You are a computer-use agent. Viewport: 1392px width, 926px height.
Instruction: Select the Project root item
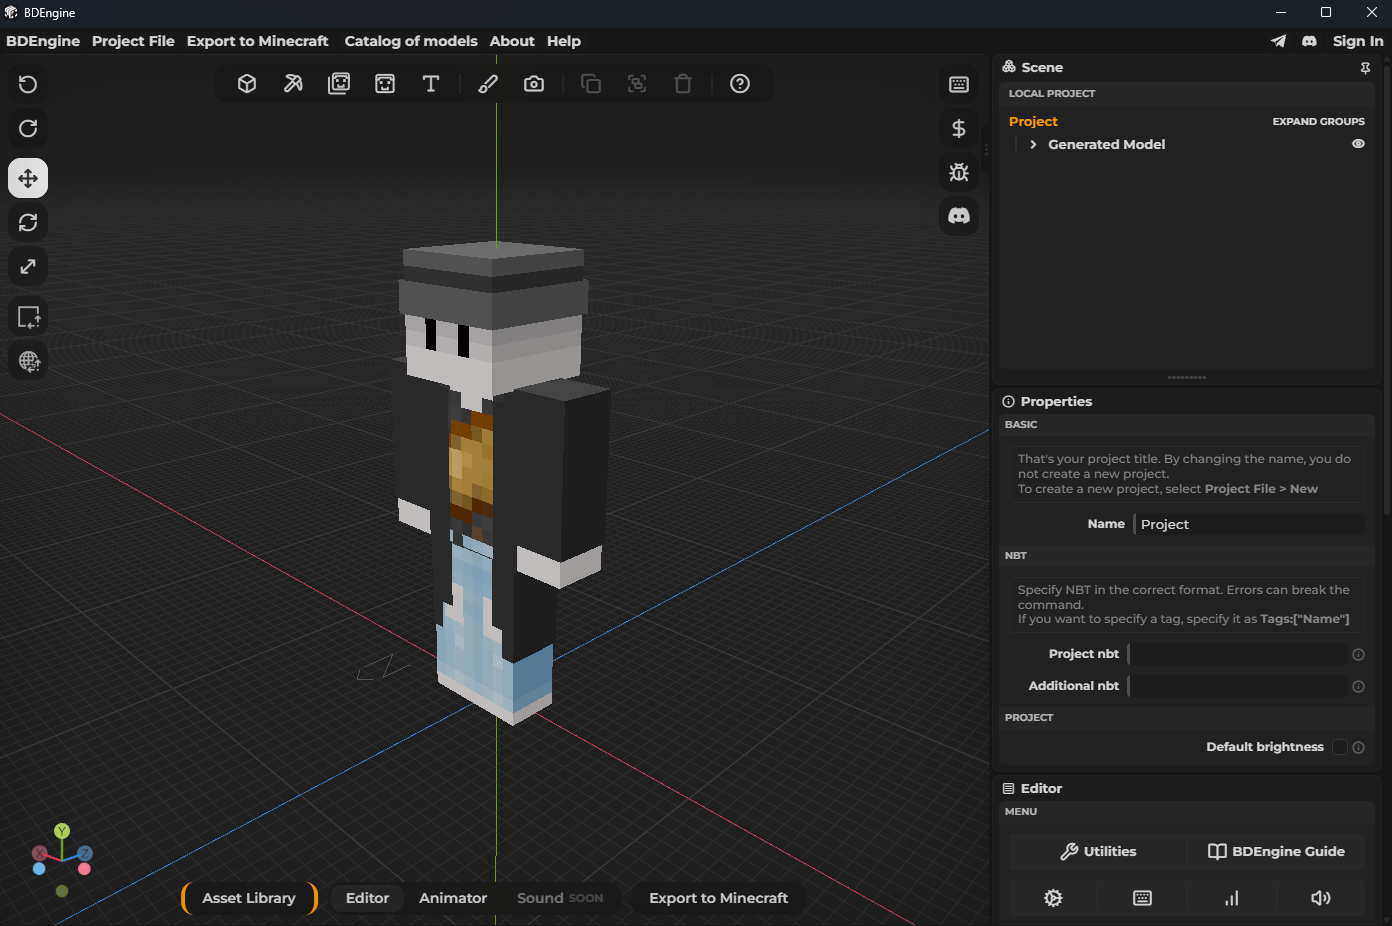1033,121
